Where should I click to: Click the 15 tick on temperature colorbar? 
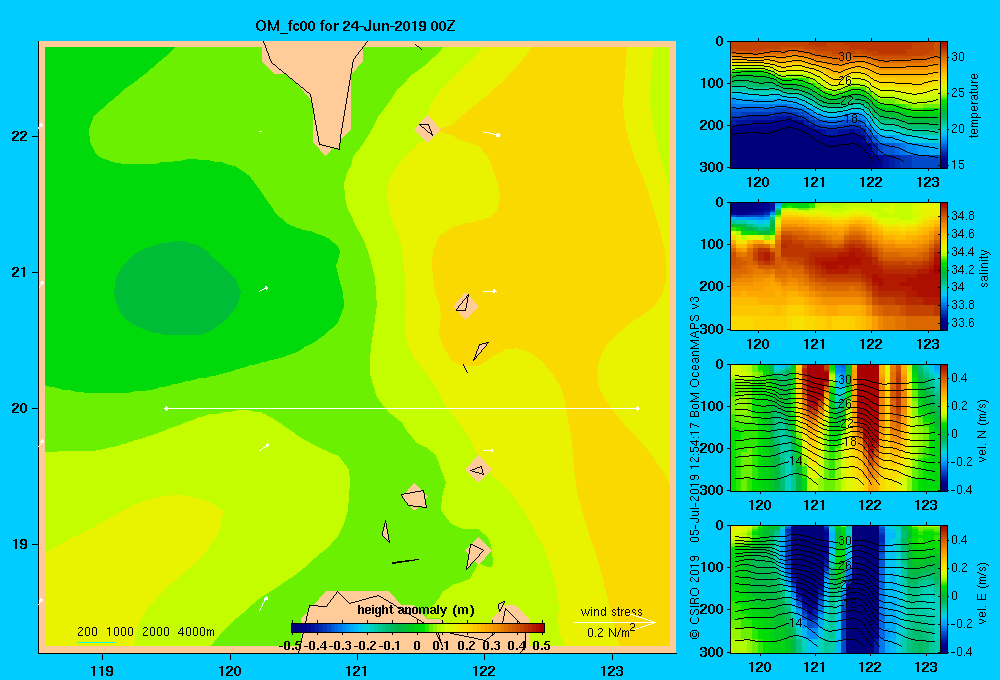click(958, 165)
